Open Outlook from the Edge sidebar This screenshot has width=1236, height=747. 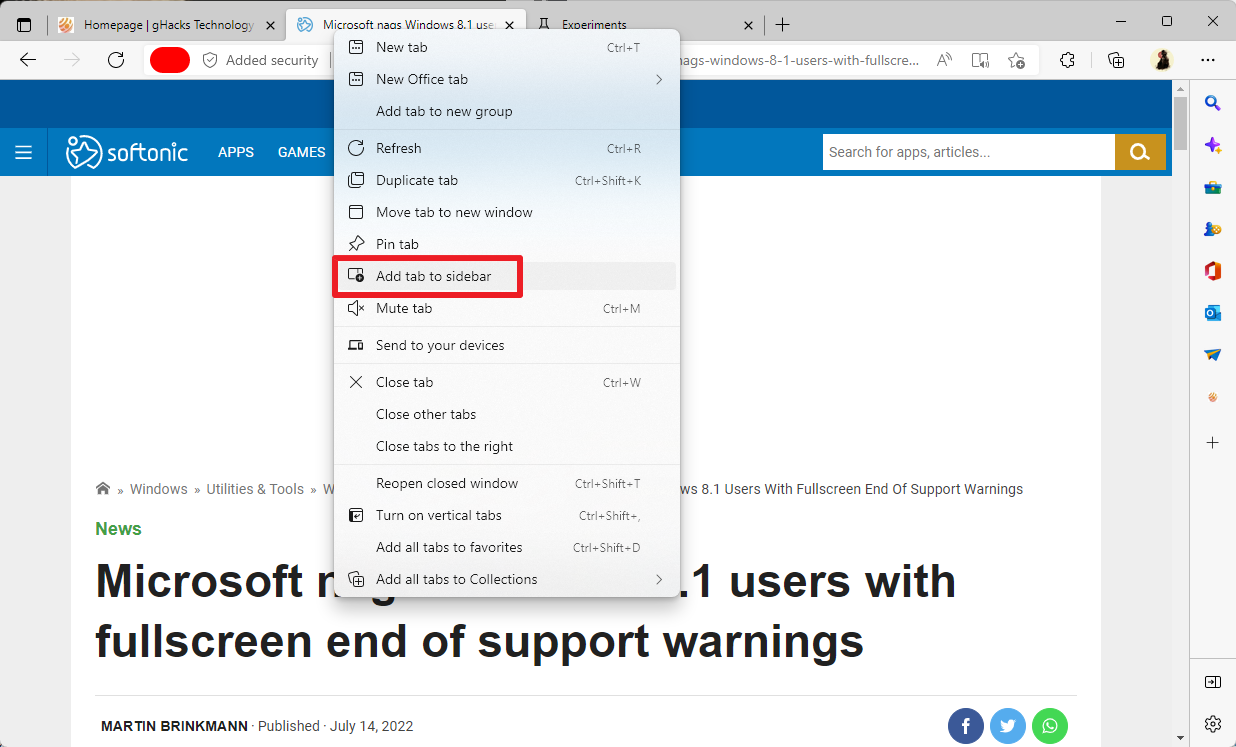[x=1212, y=313]
